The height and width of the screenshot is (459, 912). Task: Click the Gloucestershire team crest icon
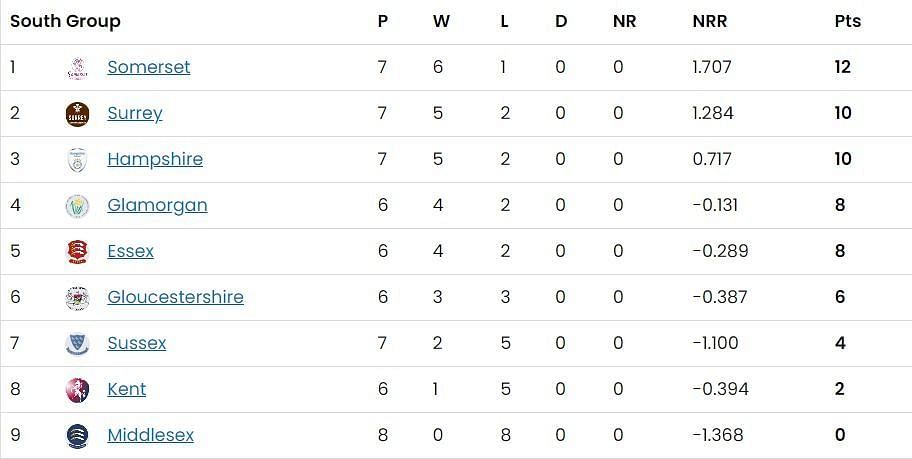(77, 298)
